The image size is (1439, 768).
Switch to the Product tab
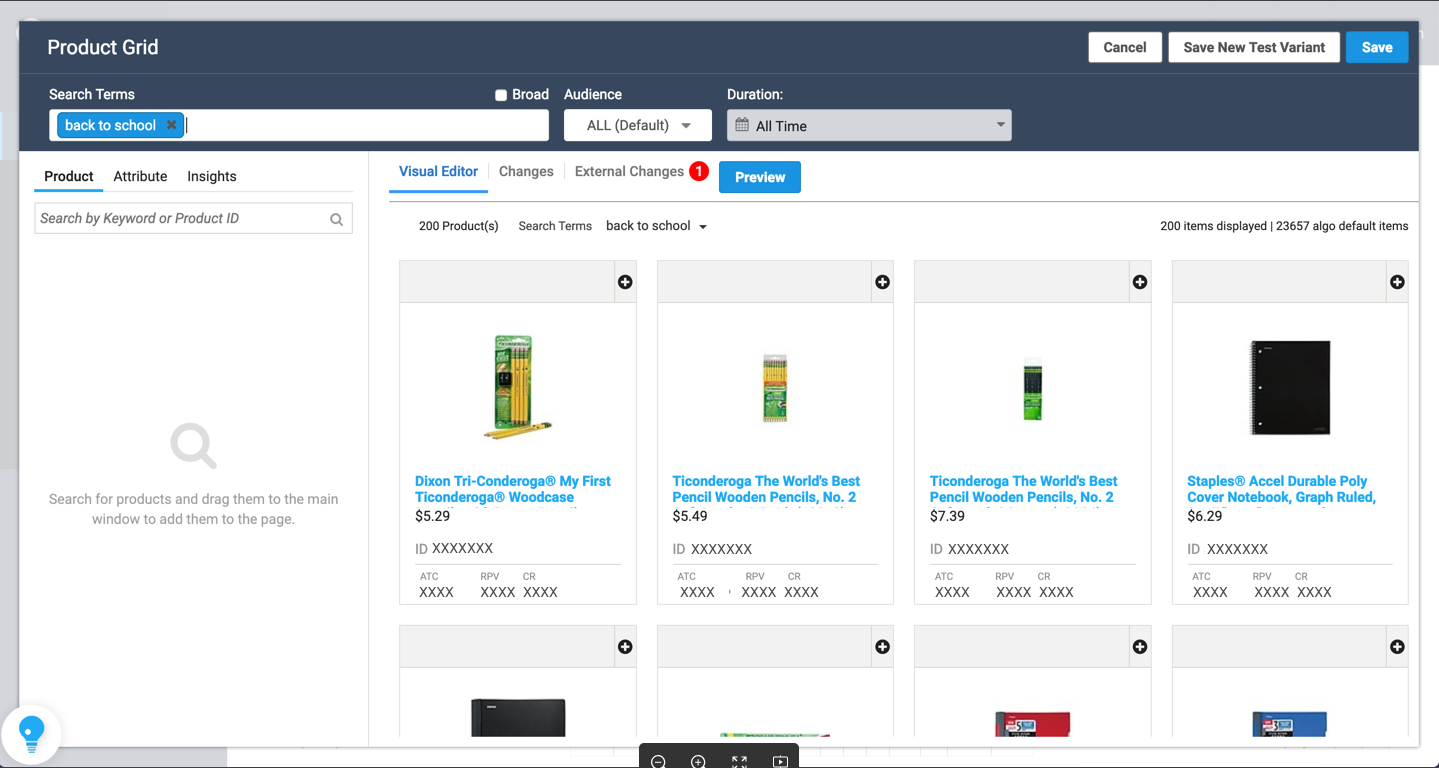tap(69, 176)
